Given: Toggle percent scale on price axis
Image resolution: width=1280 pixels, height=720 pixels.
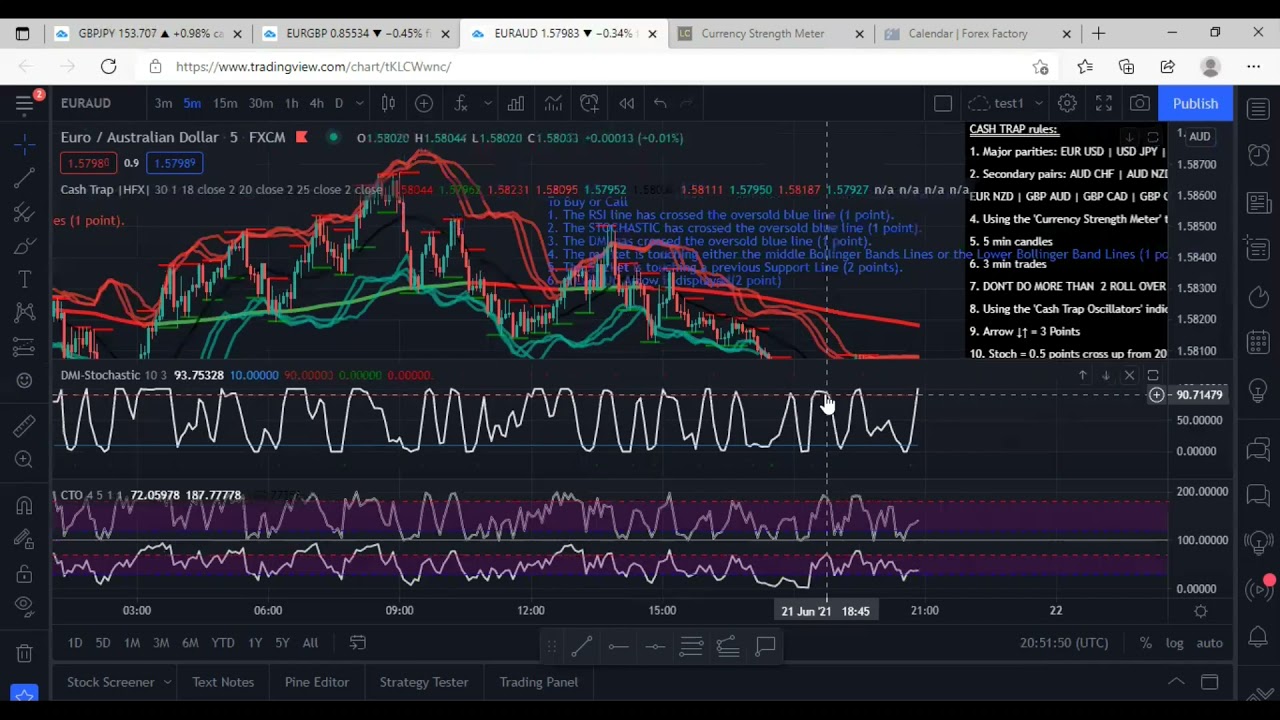Looking at the screenshot, I should 1146,643.
